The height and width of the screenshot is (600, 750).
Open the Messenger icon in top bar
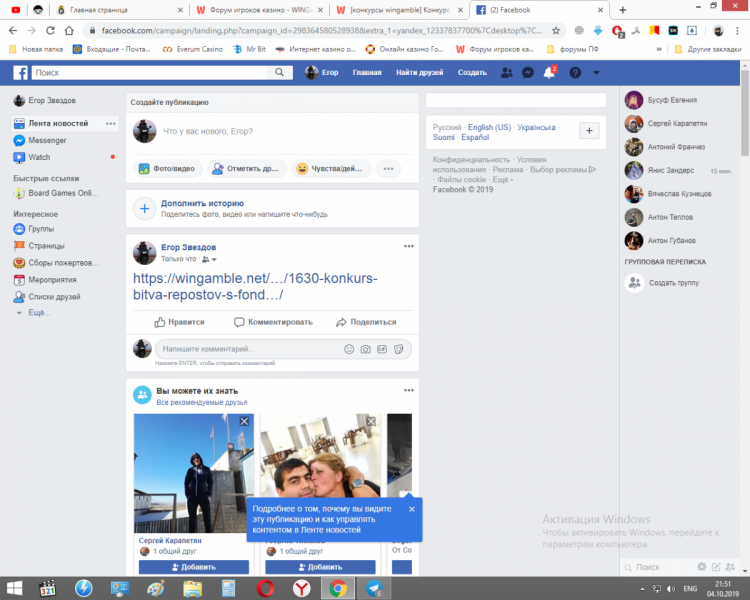point(528,73)
